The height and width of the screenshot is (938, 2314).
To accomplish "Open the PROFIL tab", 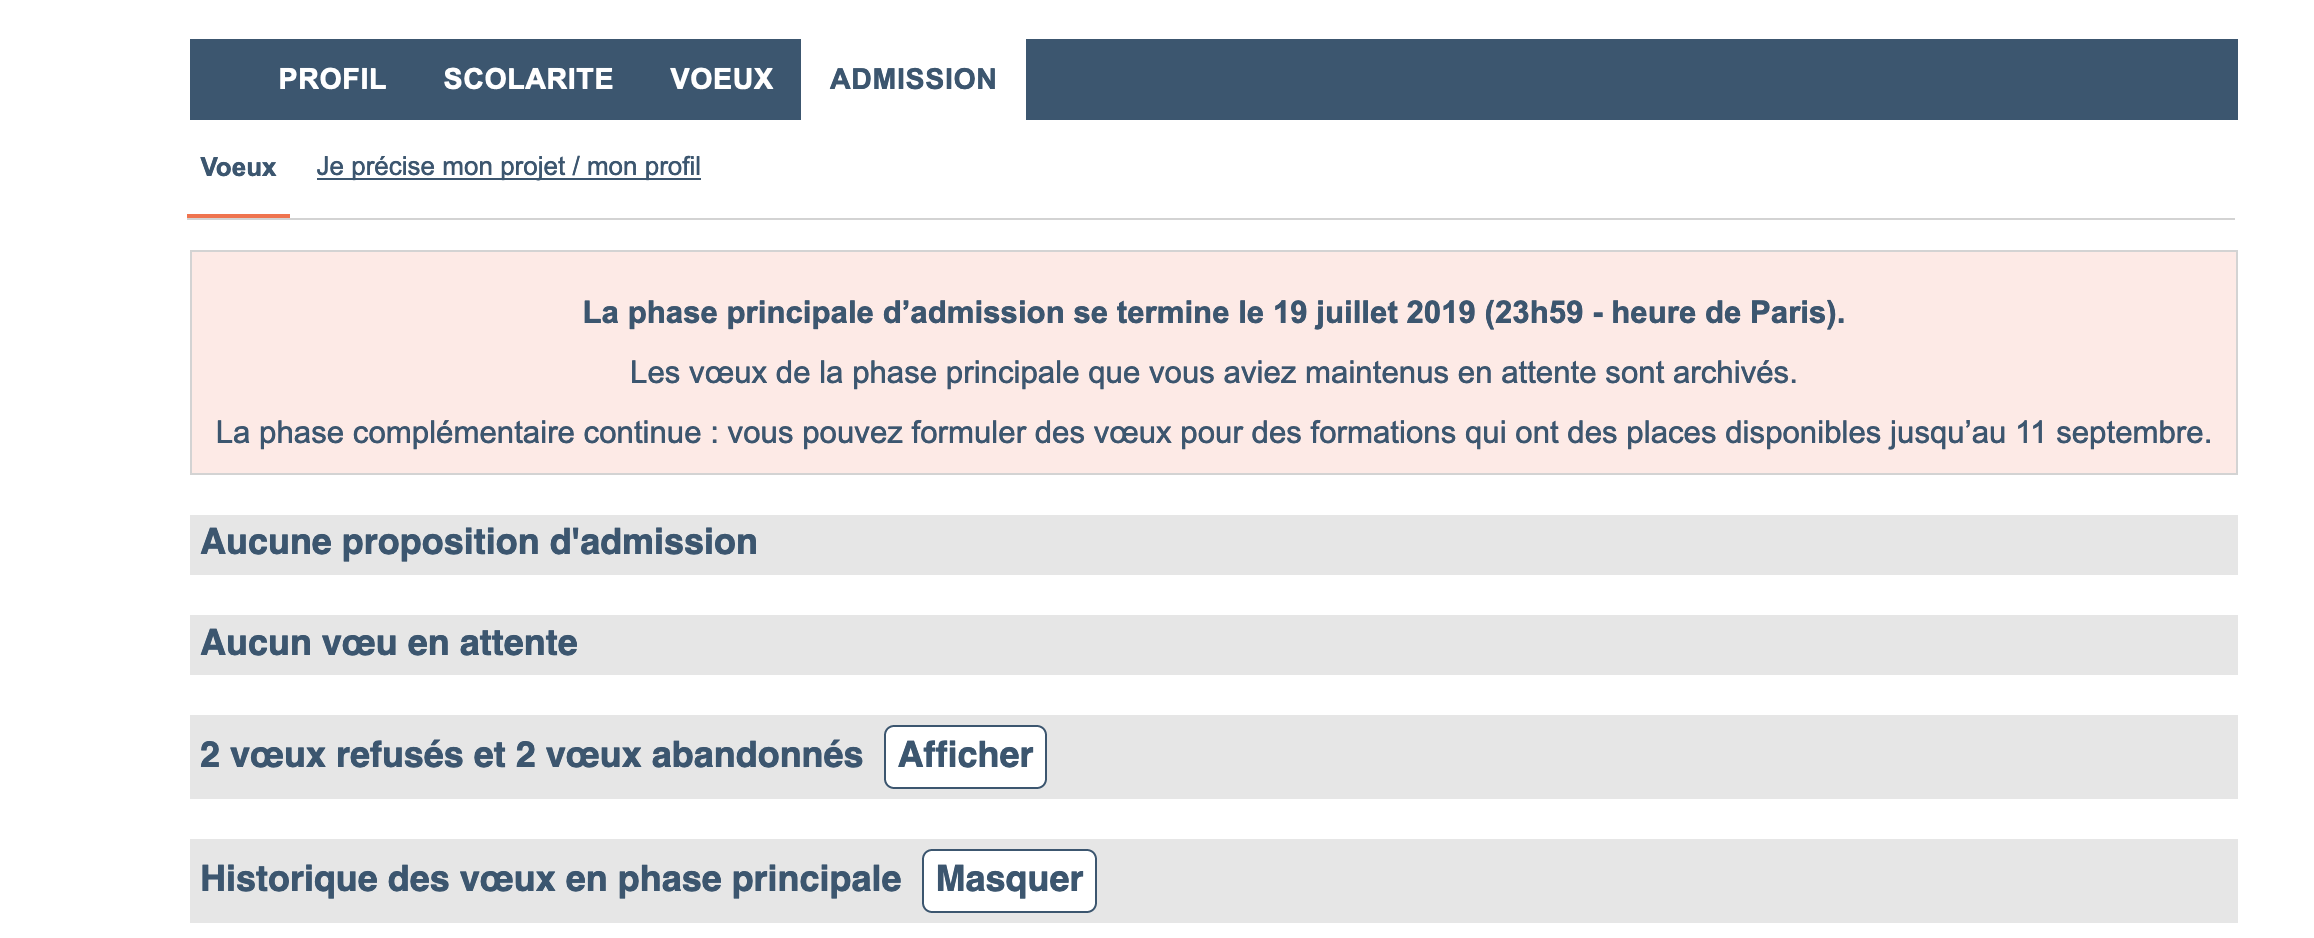I will (x=332, y=79).
